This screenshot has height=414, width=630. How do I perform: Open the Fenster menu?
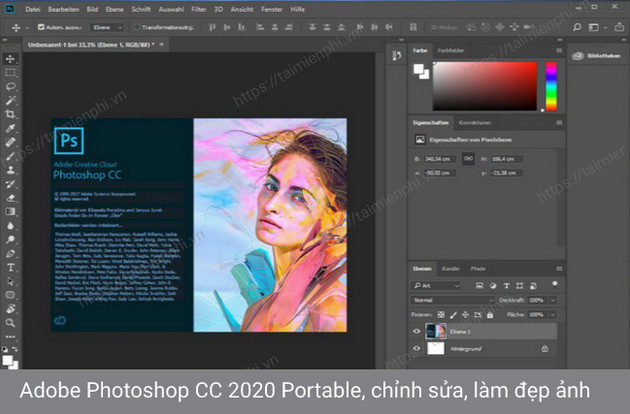click(x=272, y=9)
